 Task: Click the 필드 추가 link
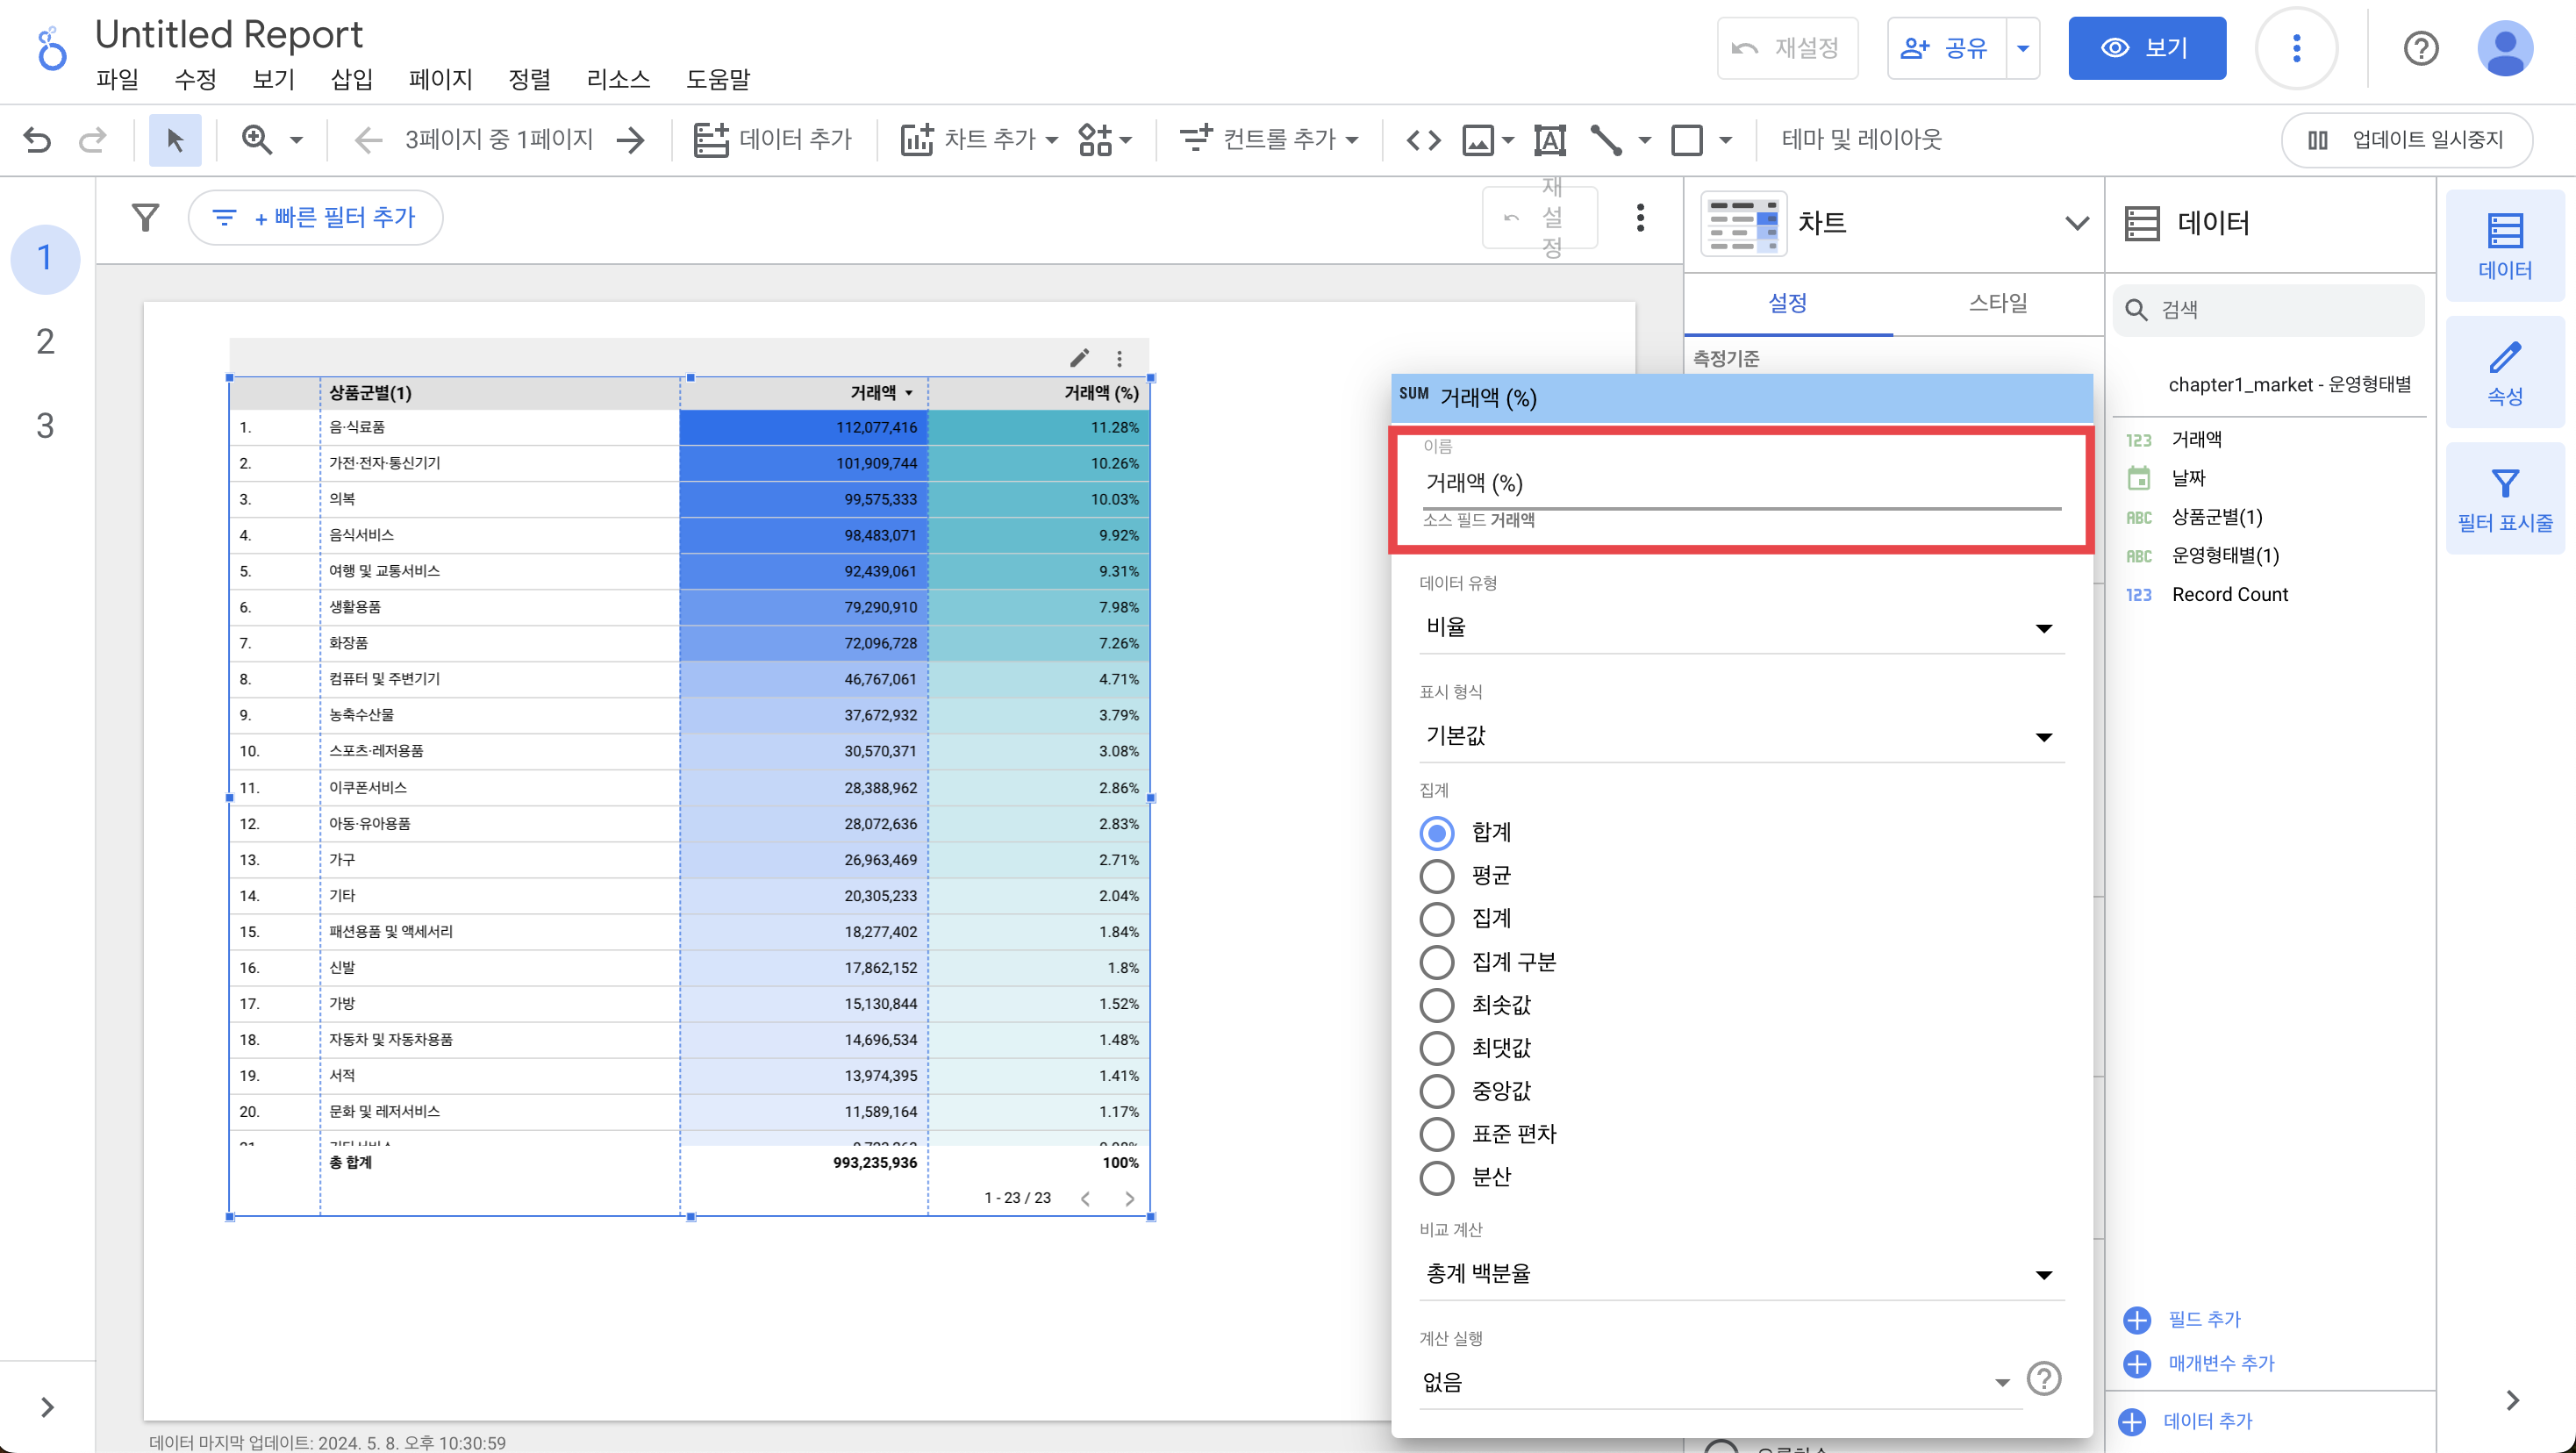[x=2203, y=1319]
